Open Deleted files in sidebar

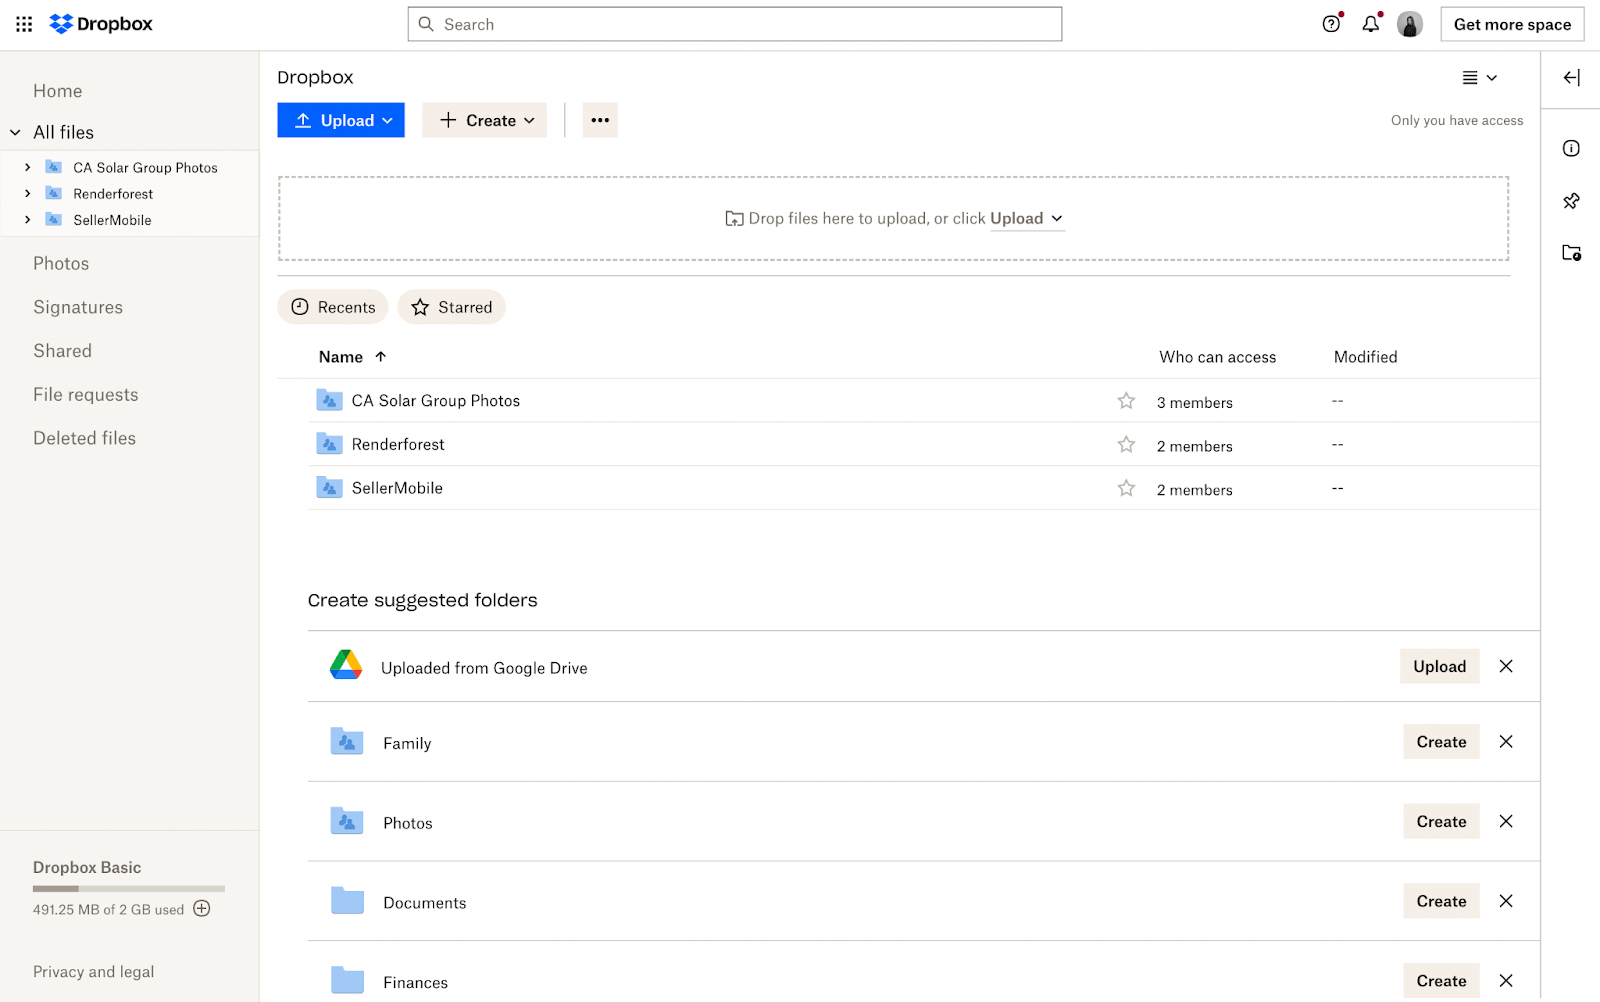coord(84,438)
